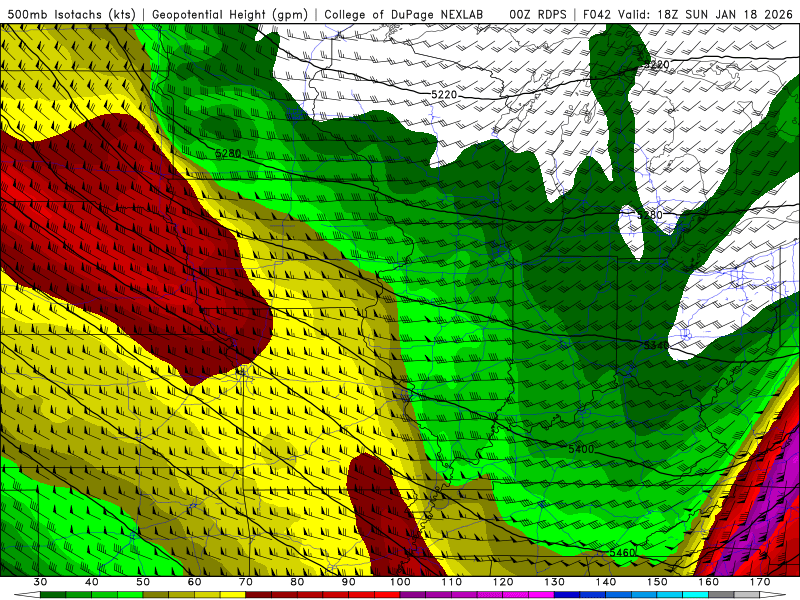
Task: Click the 5220 contour label beside the dark green band
Action: pyautogui.click(x=656, y=64)
